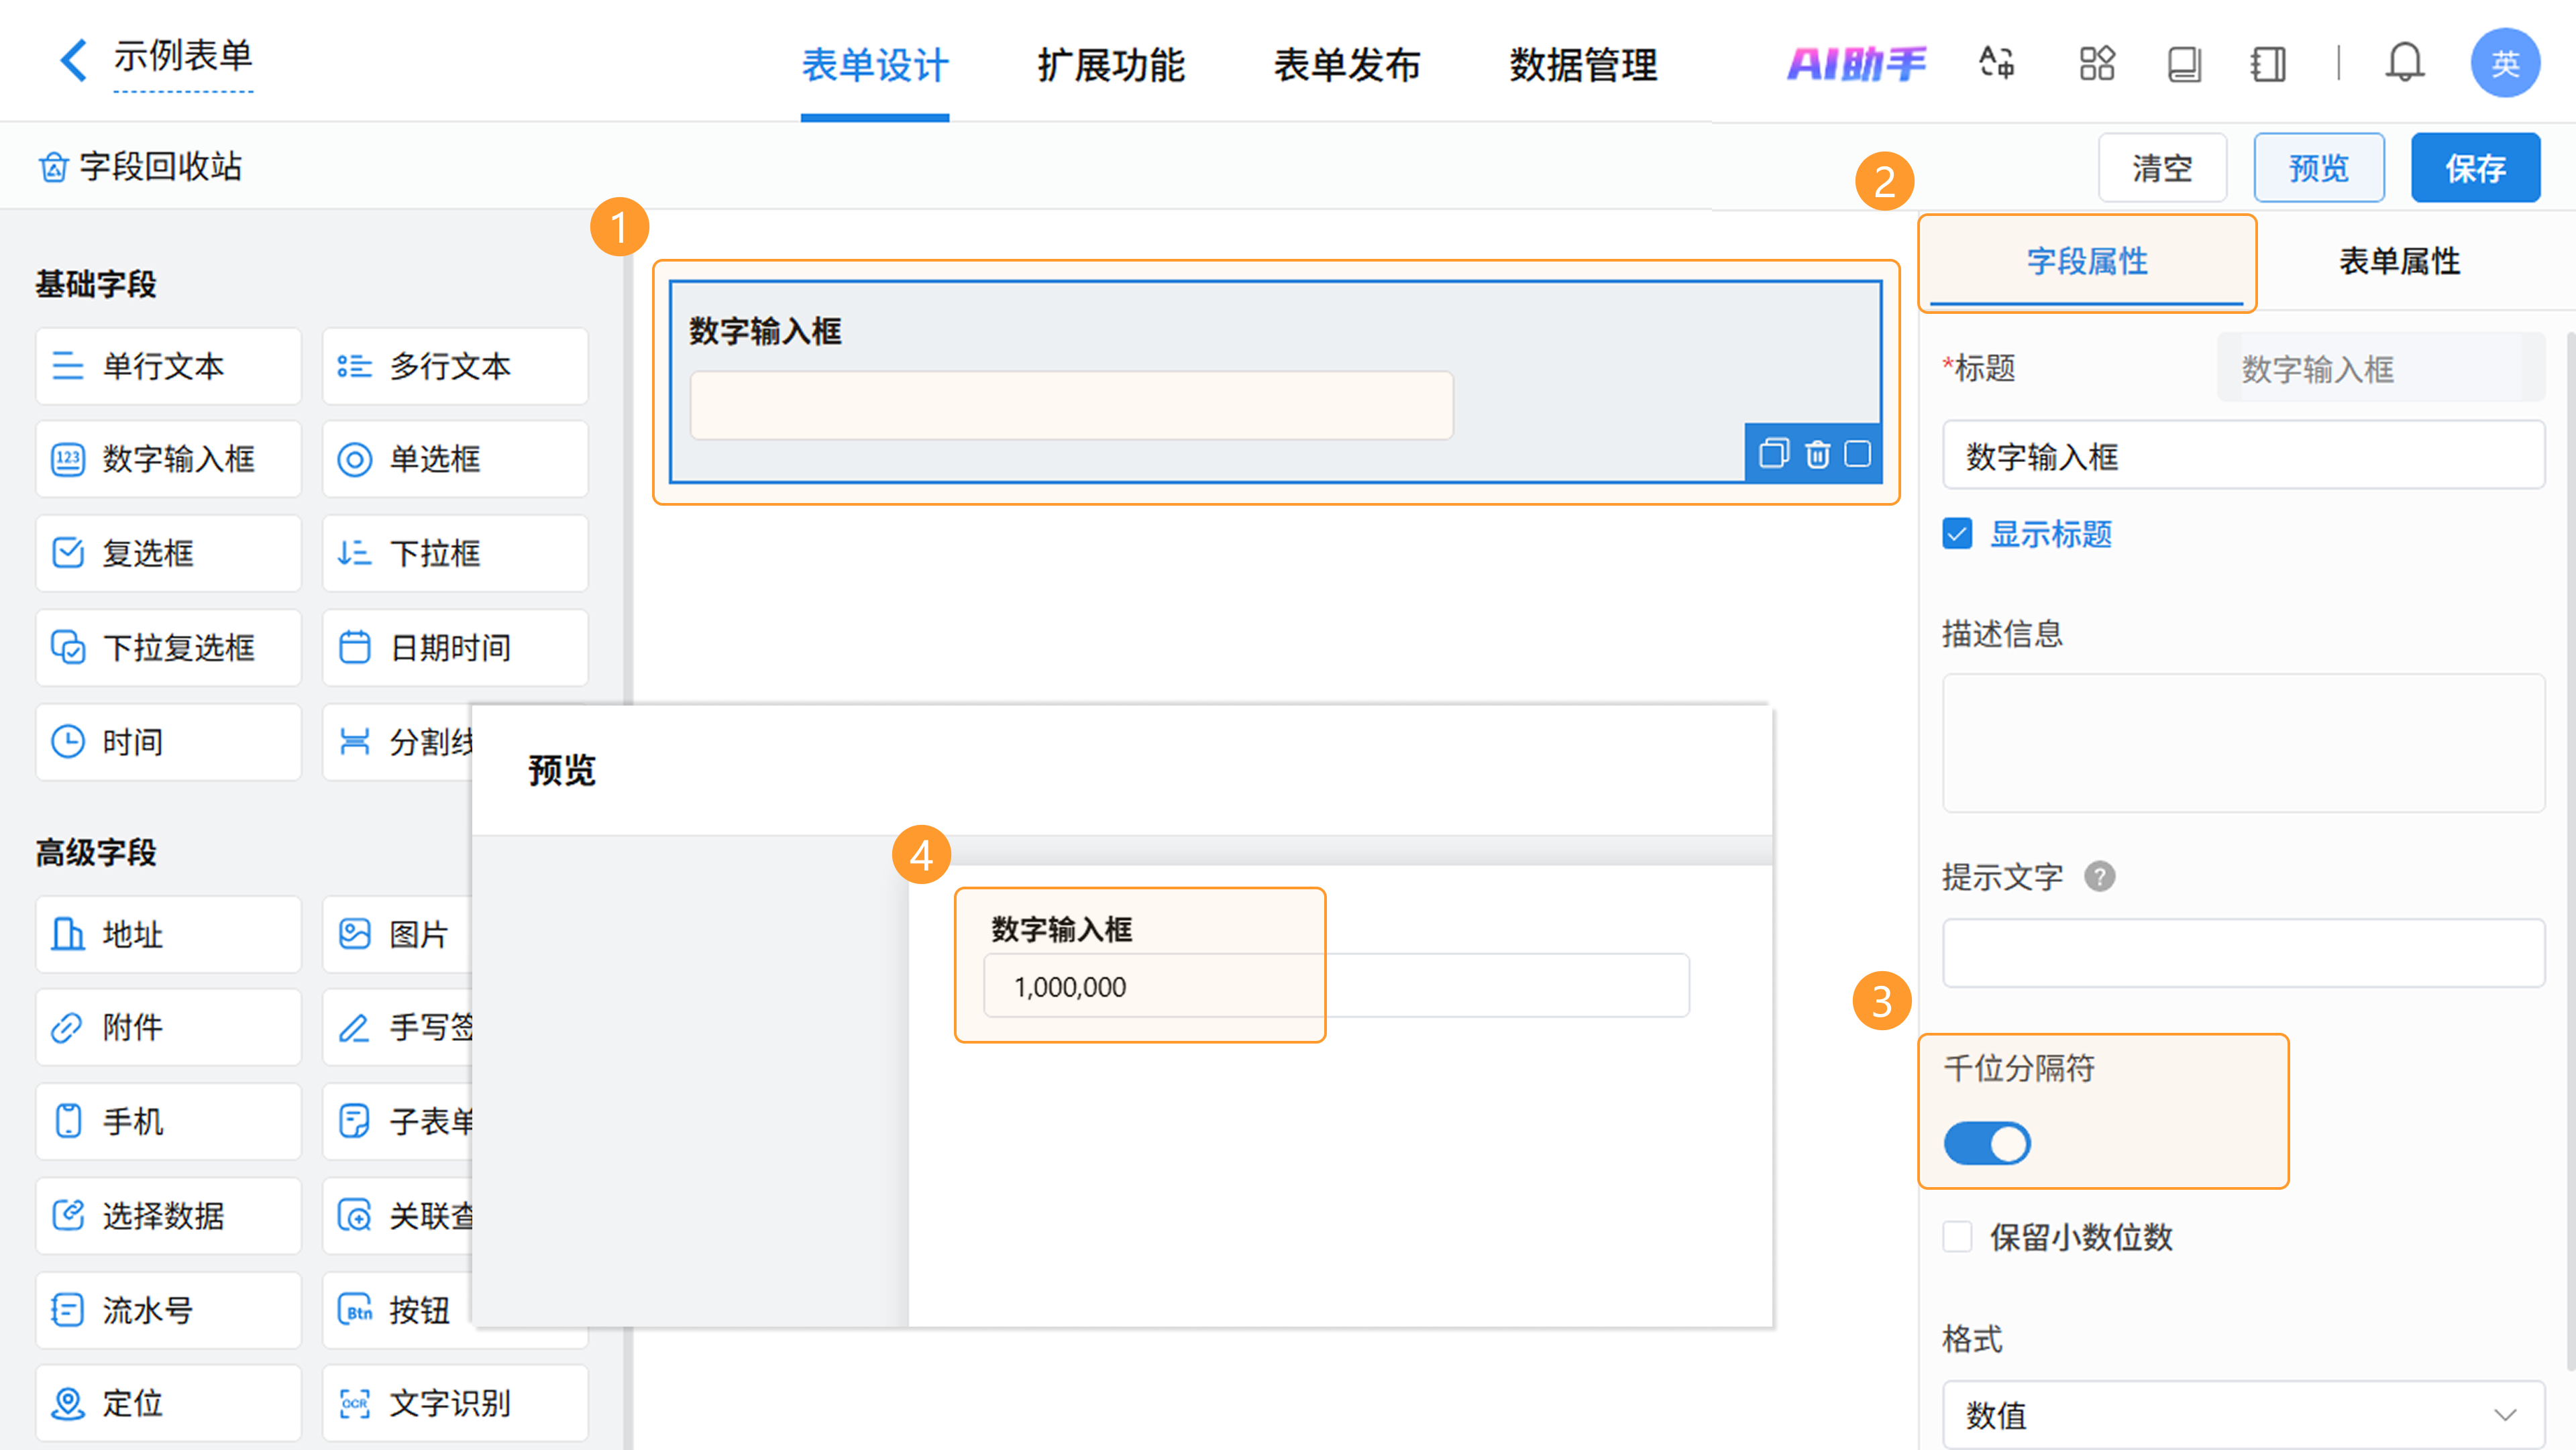Click the 英 user avatar
2576x1450 pixels.
(x=2504, y=64)
